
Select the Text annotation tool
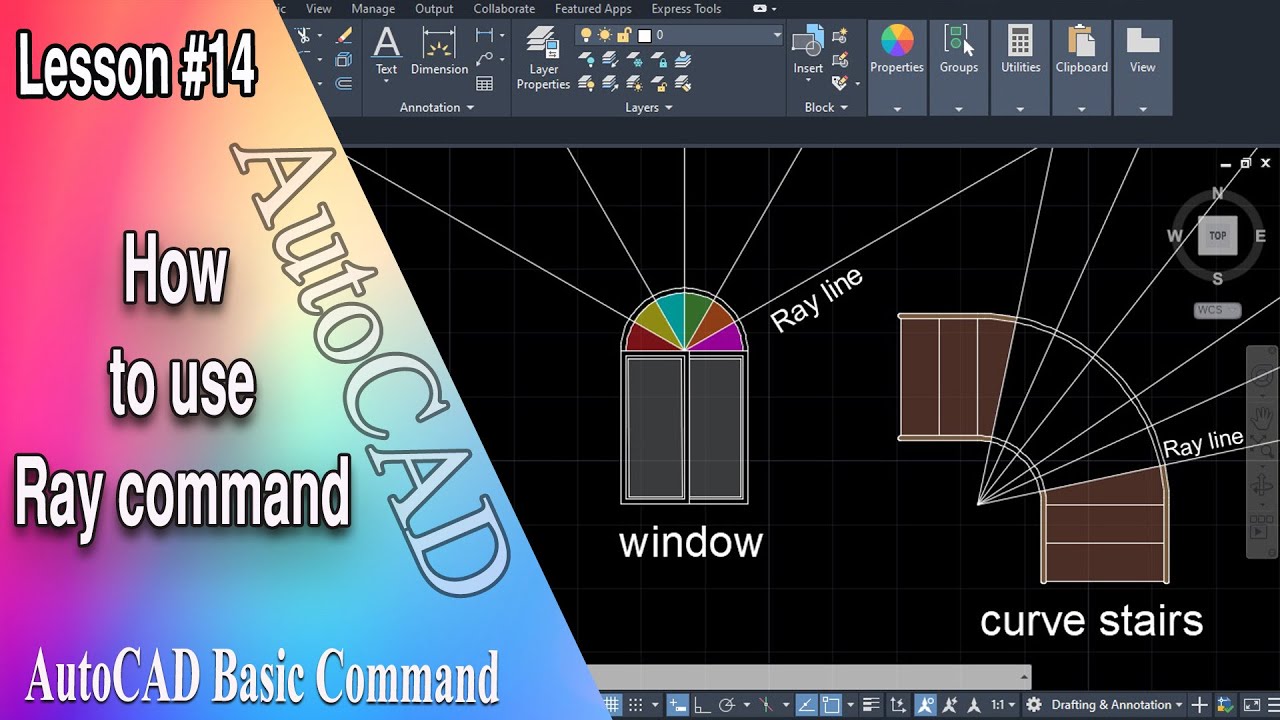(386, 50)
